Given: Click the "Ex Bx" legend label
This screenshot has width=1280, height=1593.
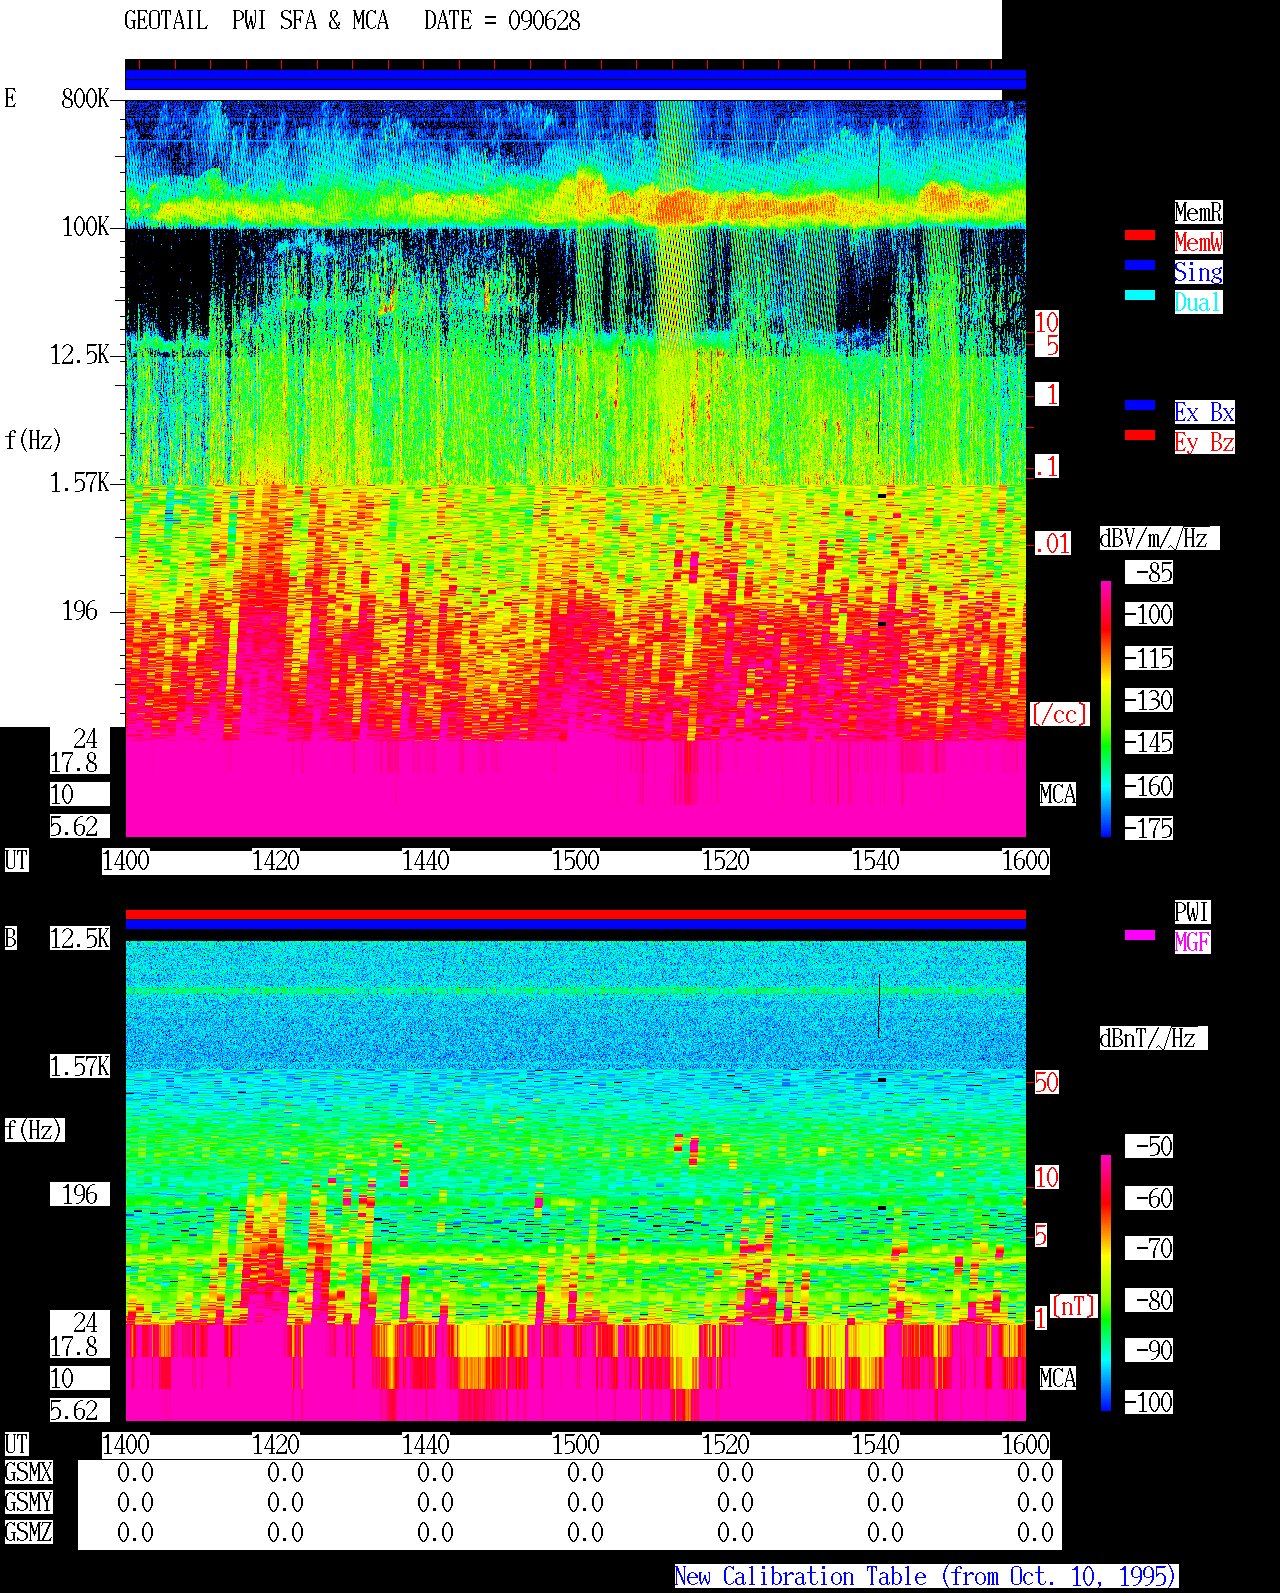Looking at the screenshot, I should pyautogui.click(x=1204, y=412).
